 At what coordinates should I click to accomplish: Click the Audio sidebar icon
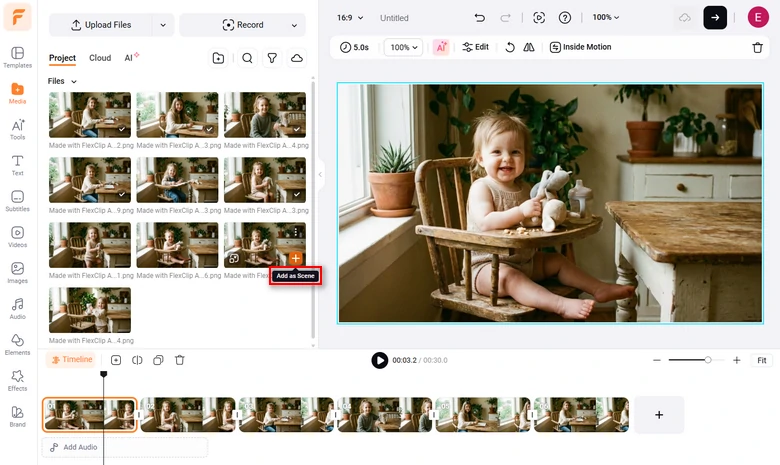click(17, 308)
